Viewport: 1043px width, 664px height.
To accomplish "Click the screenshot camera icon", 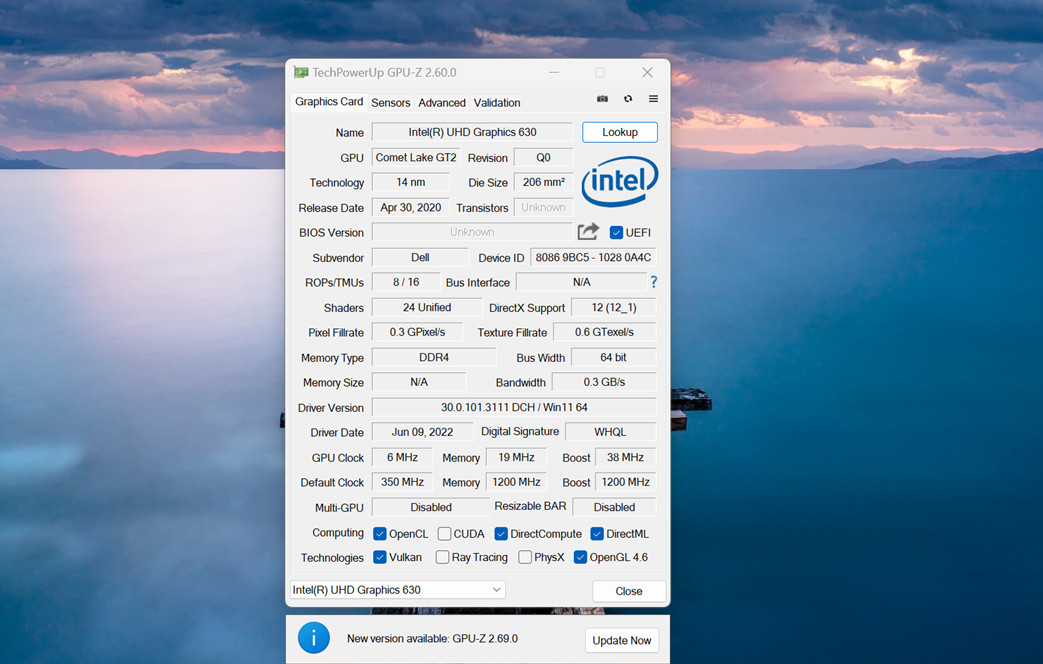I will (602, 98).
